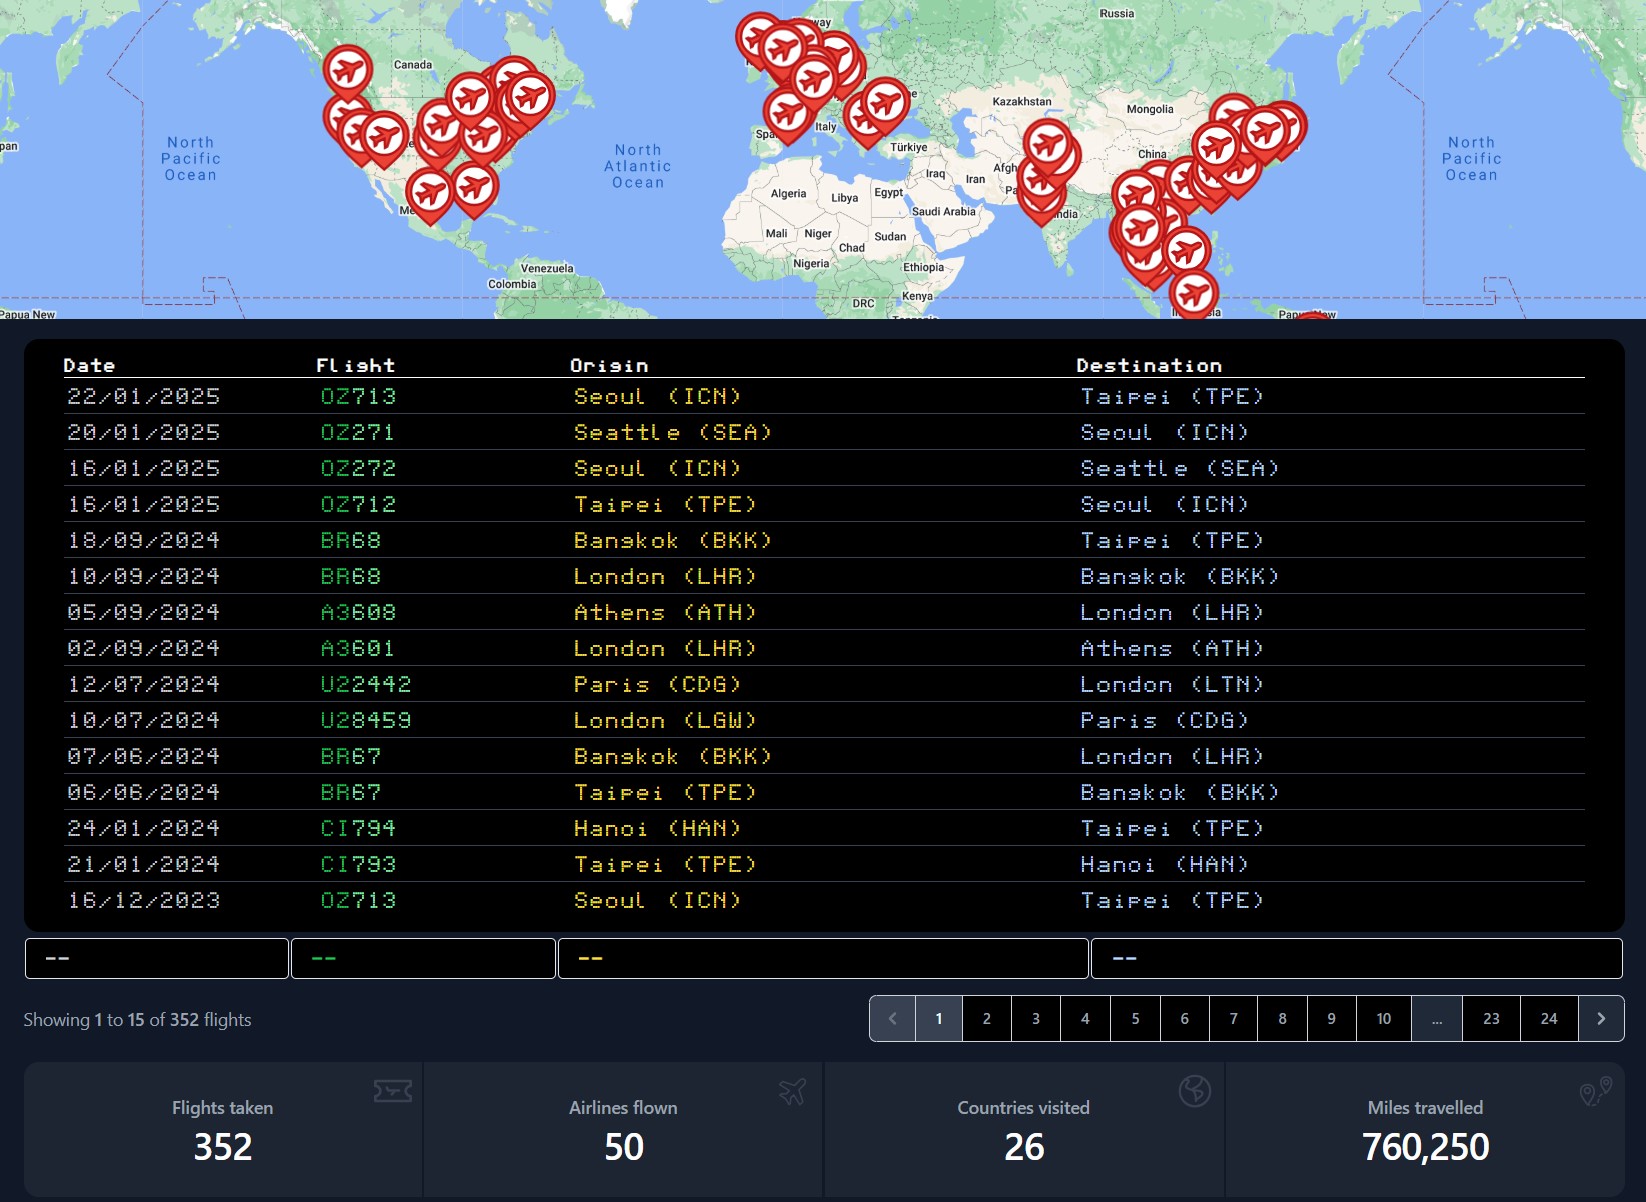The width and height of the screenshot is (1646, 1202).
Task: Open page 3 of flights
Action: click(x=1036, y=1019)
